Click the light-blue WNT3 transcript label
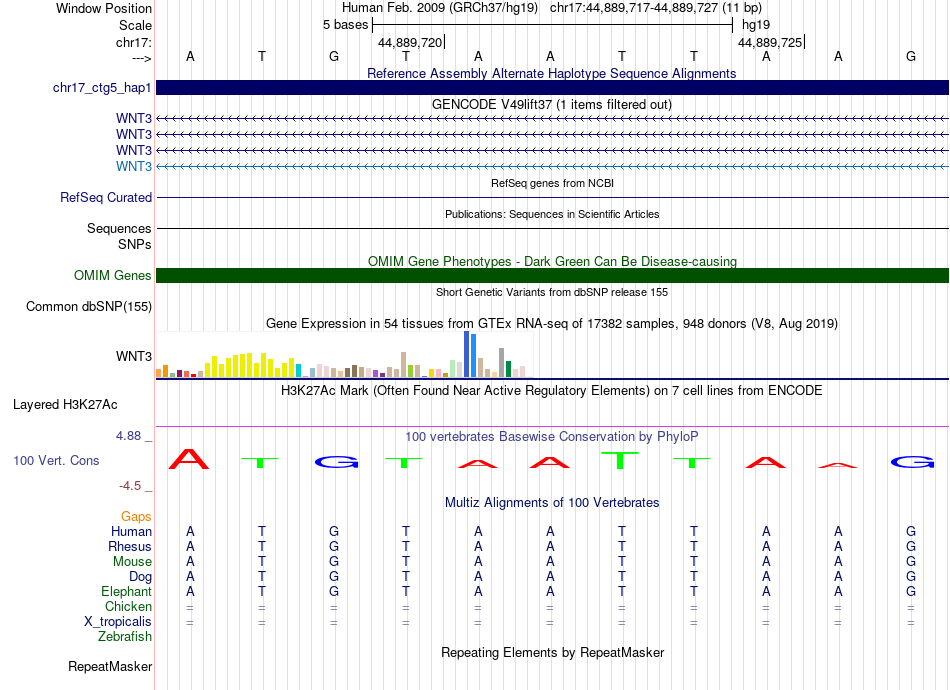The height and width of the screenshot is (690, 950). click(134, 166)
